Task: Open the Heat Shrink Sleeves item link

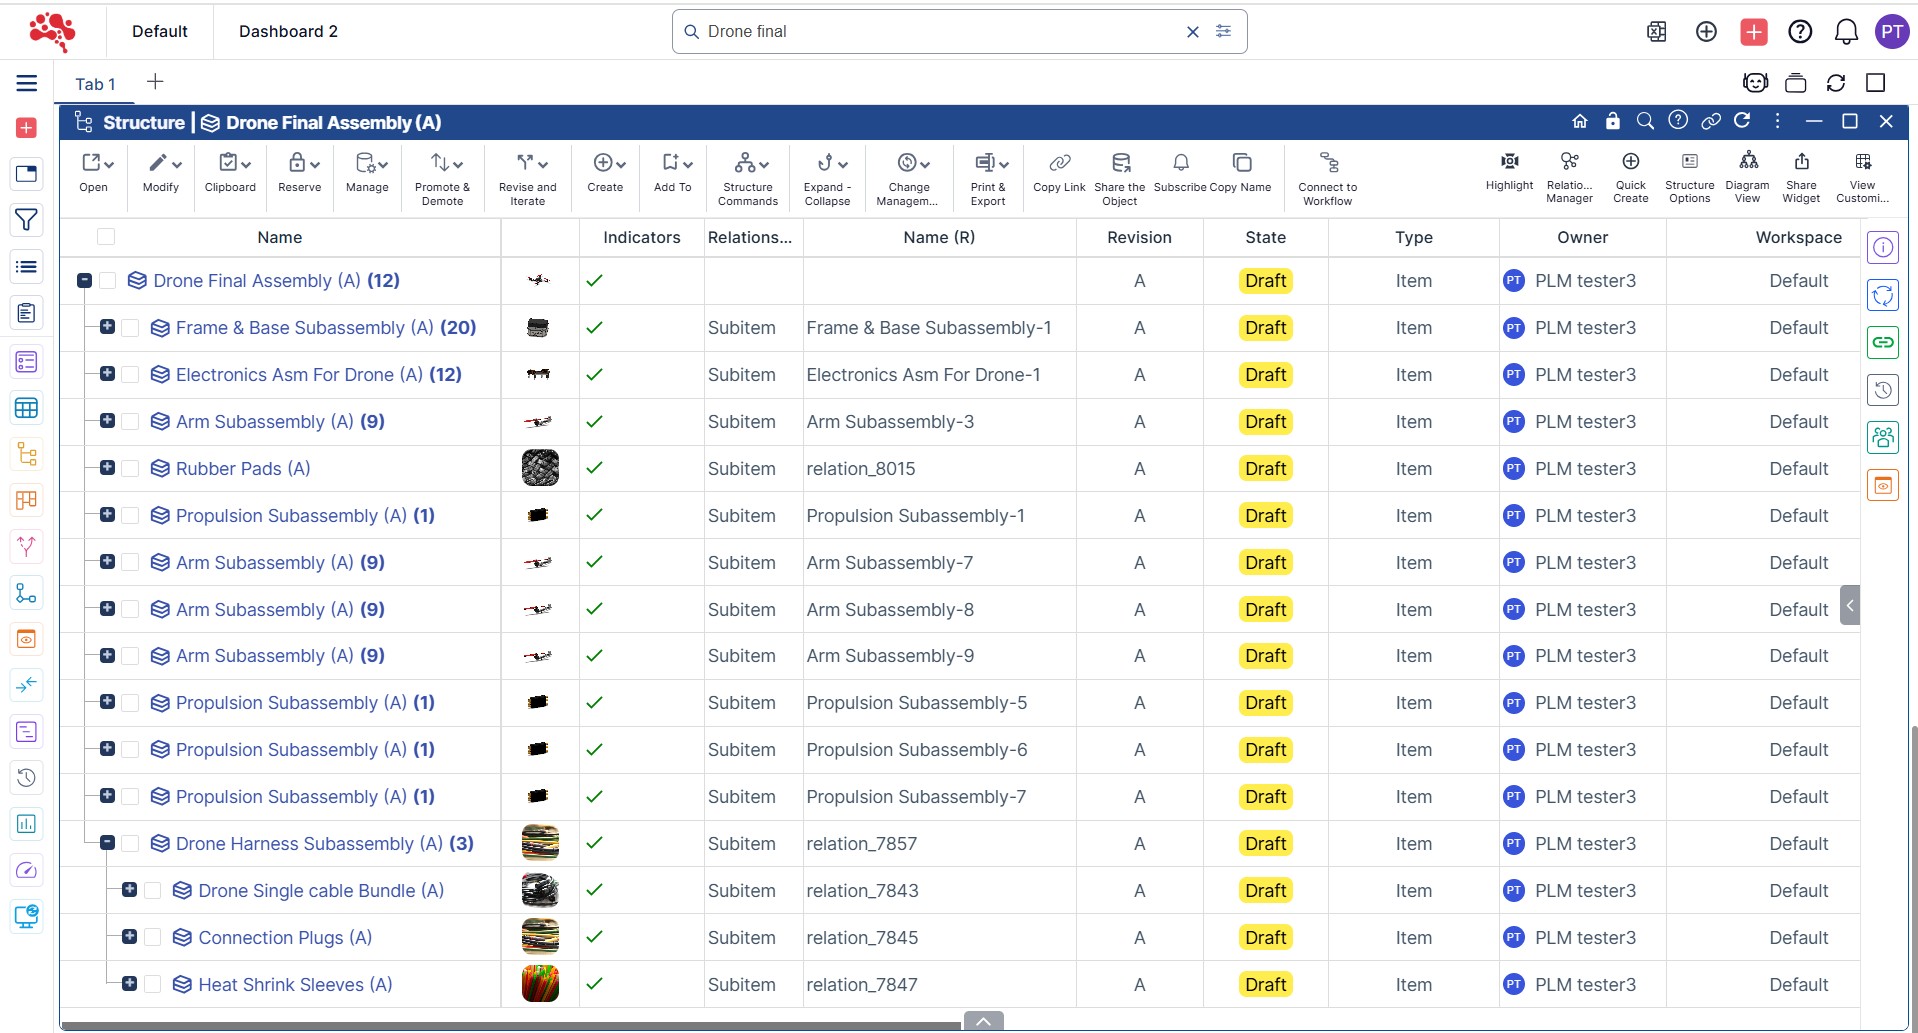Action: [x=281, y=985]
